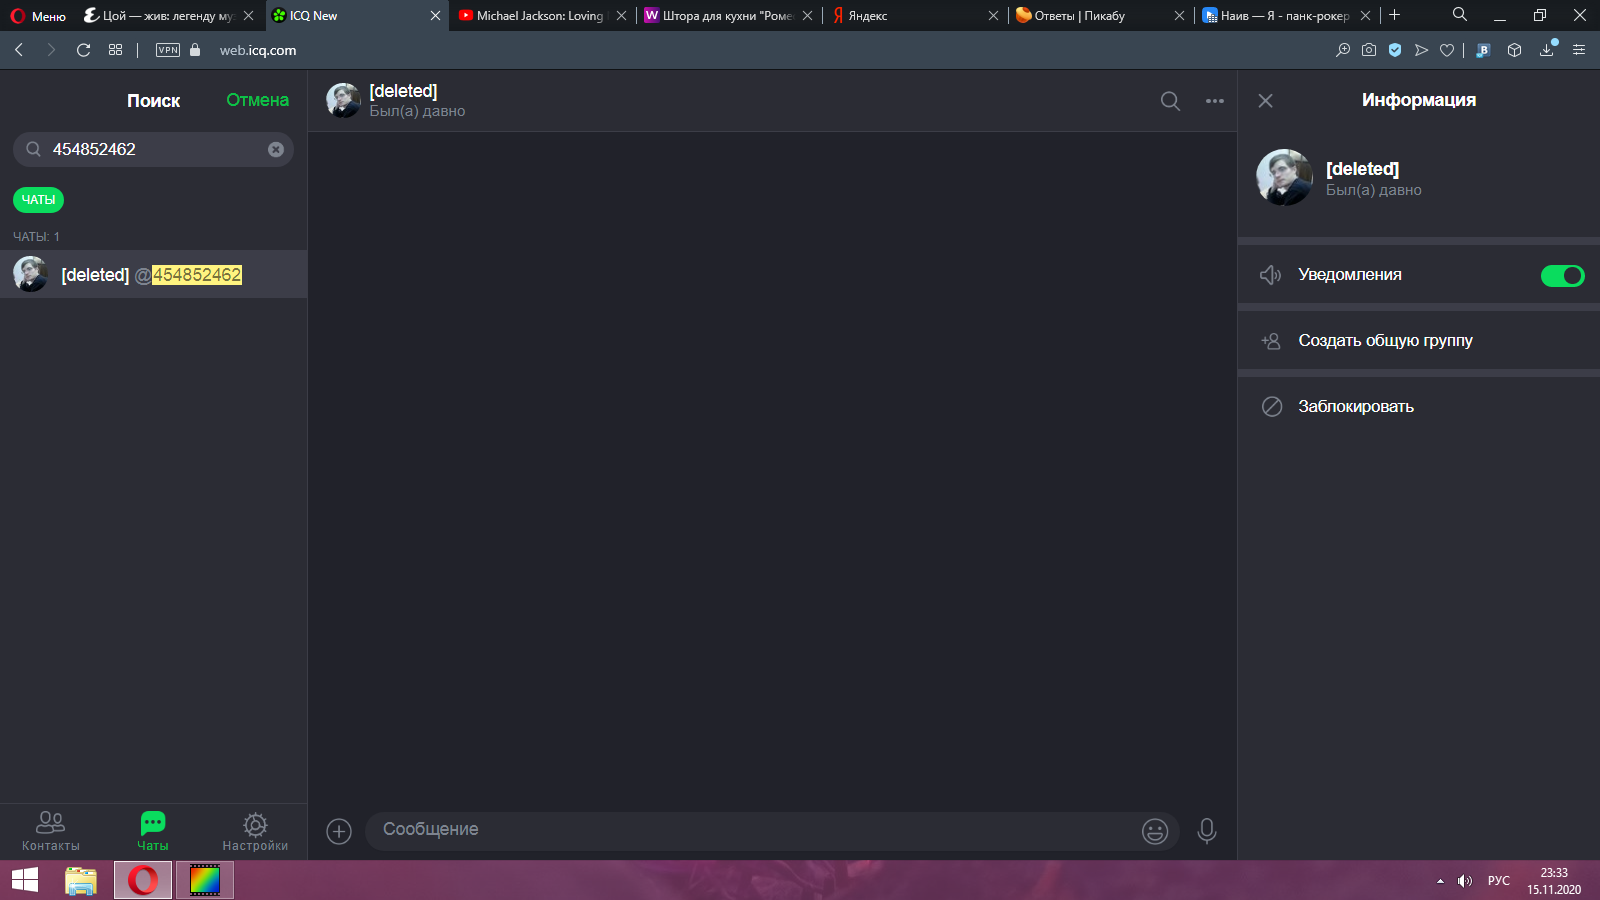Viewport: 1600px width, 900px height.
Task: Open Opera speed dial grid icon
Action: [116, 50]
